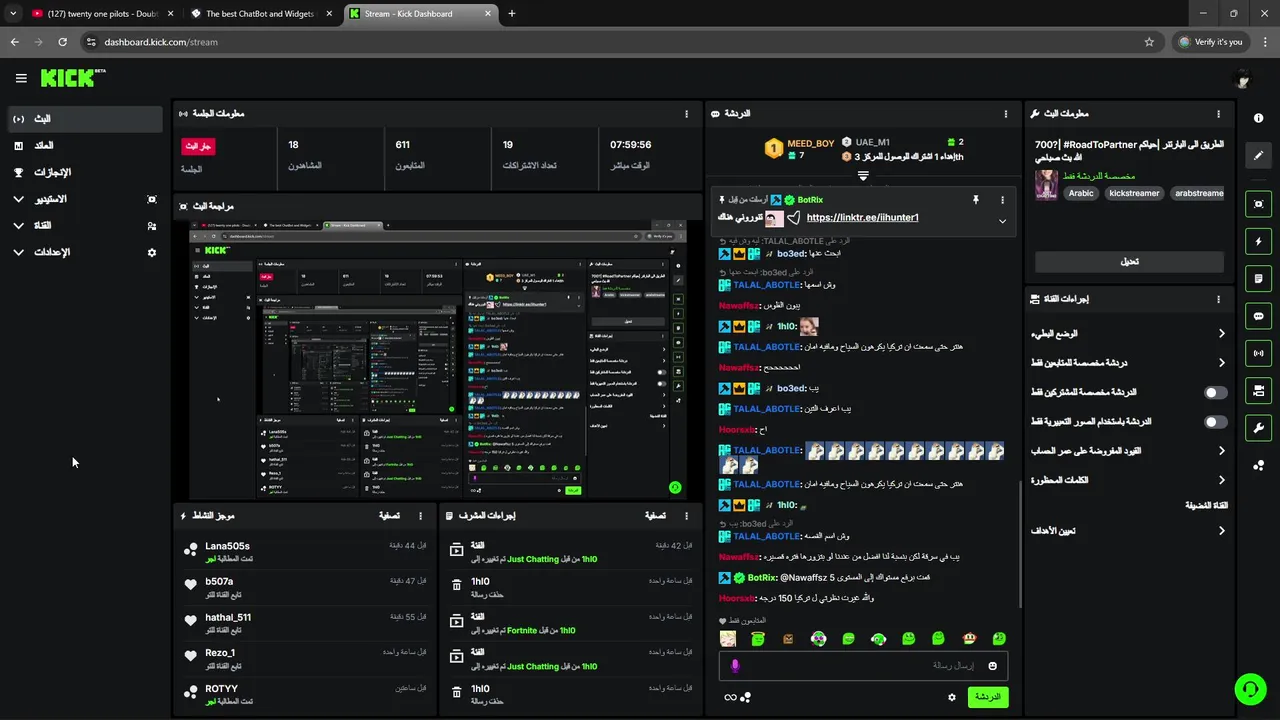This screenshot has width=1280, height=720.
Task: Open the options menu of the إجراءات المشرف panel
Action: click(x=686, y=516)
